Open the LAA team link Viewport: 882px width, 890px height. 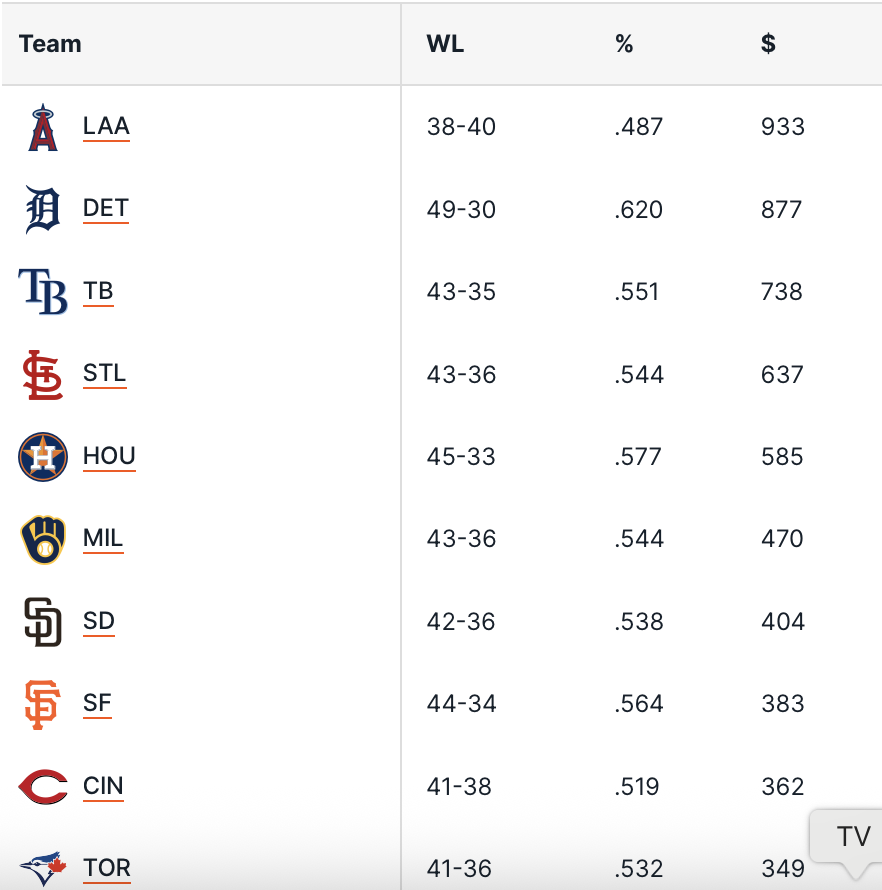coord(106,126)
